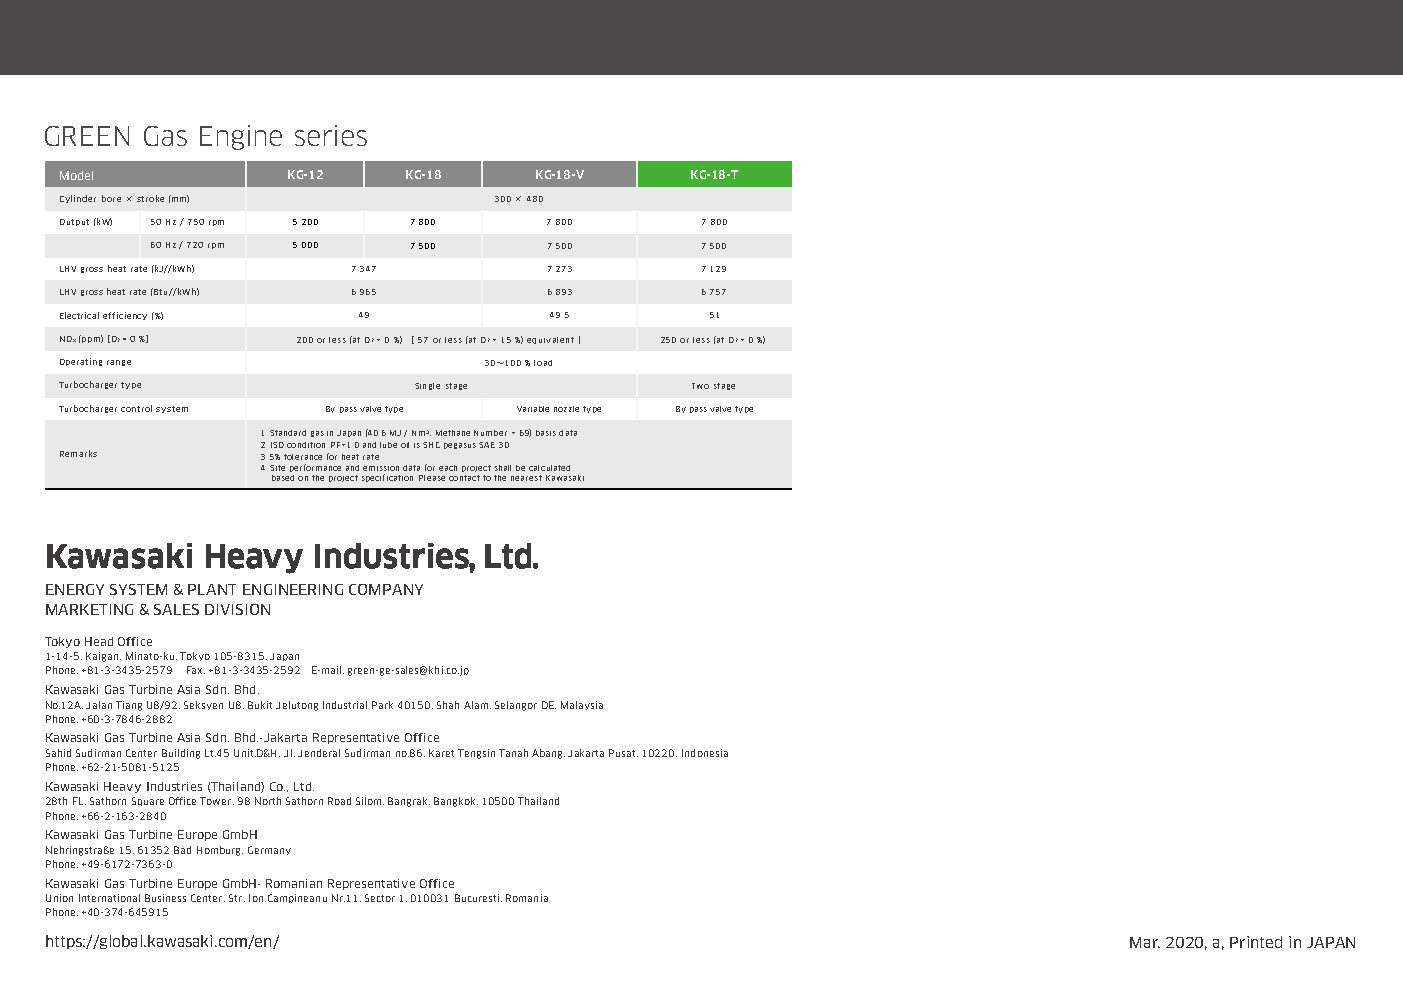This screenshot has height=992, width=1403.
Task: Click the 'Single stage' cell
Action: pos(441,386)
